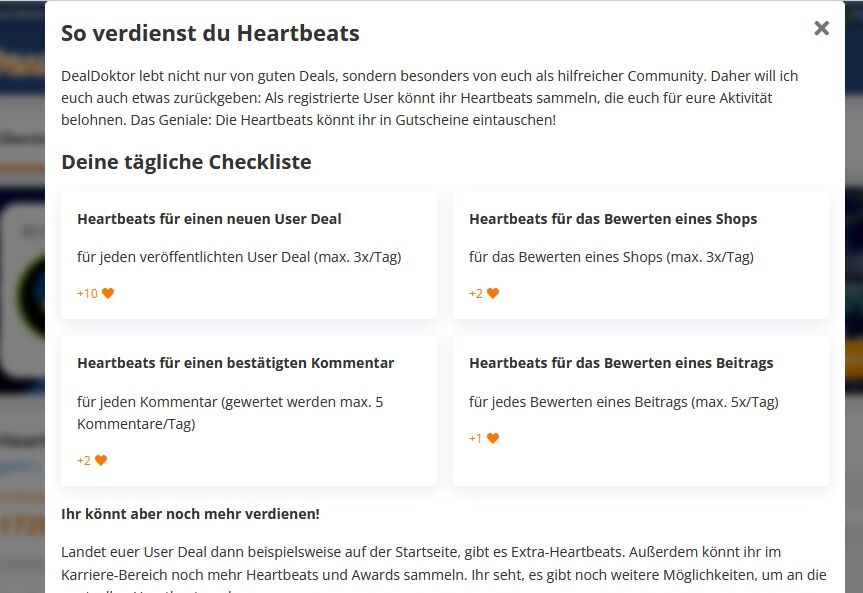Select 'Bewerten eines Shops' card heading
The height and width of the screenshot is (593, 863).
click(x=613, y=219)
